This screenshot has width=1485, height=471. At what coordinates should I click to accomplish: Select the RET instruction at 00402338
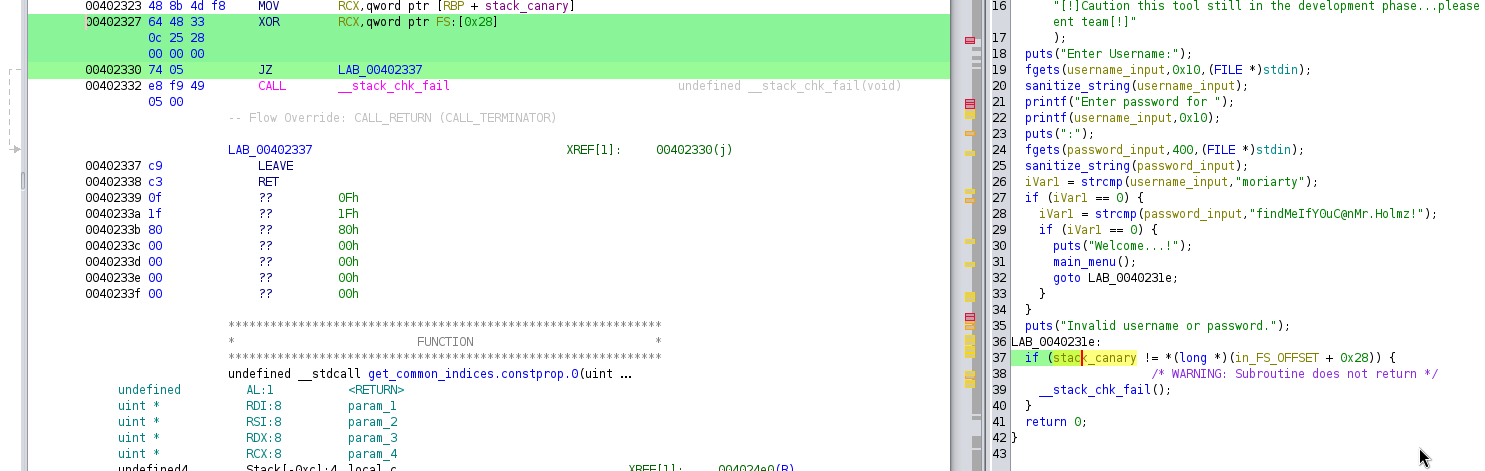click(268, 182)
